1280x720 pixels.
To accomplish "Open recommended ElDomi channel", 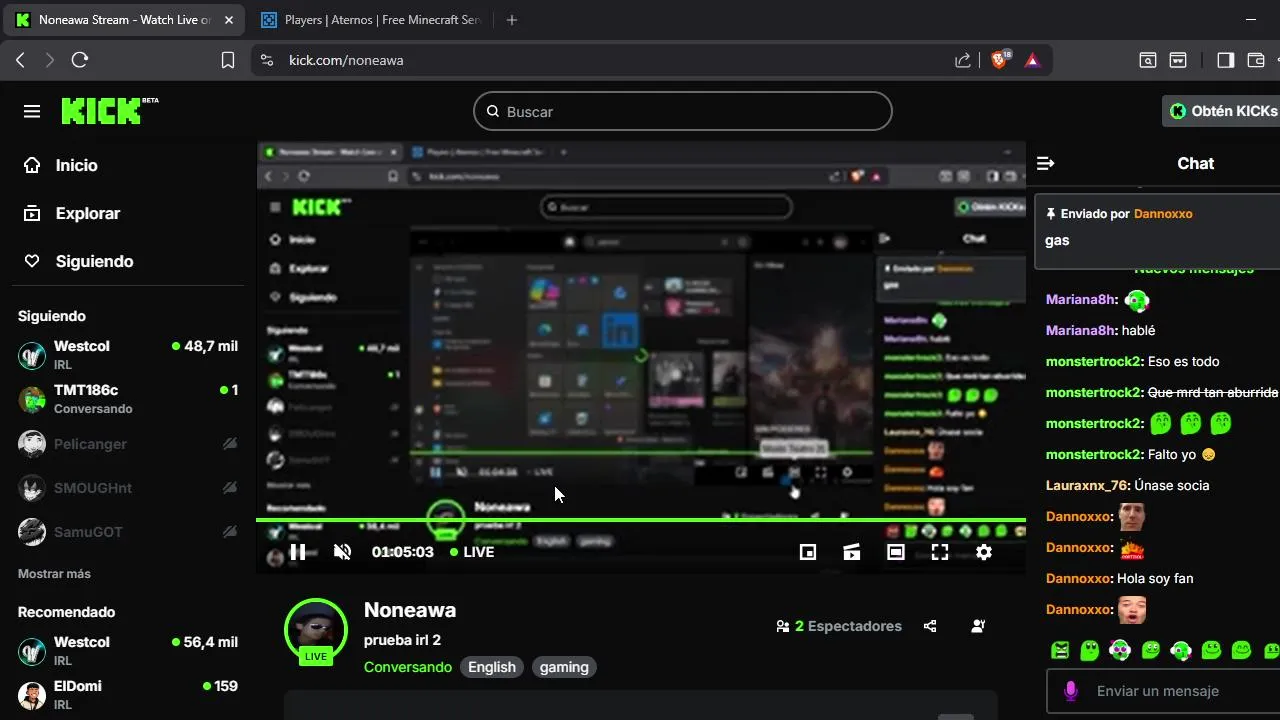I will click(128, 694).
